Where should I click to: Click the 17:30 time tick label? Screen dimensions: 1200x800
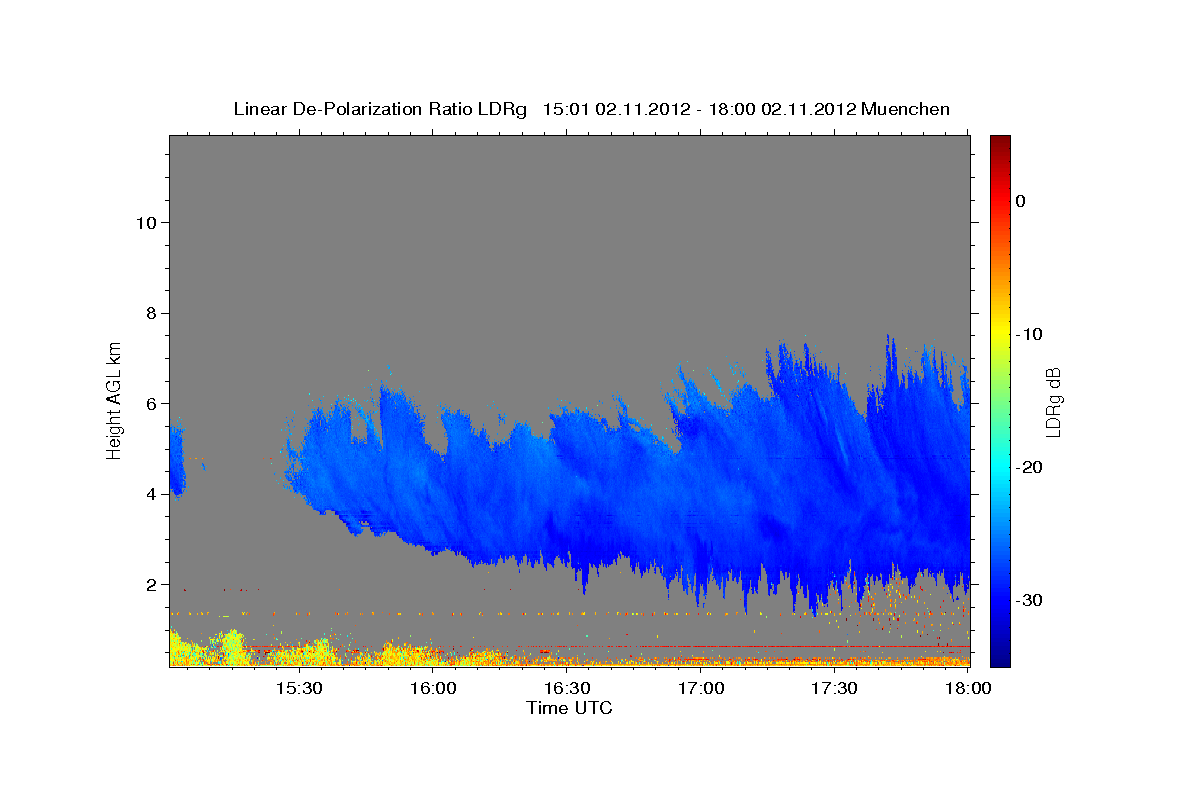tap(835, 689)
